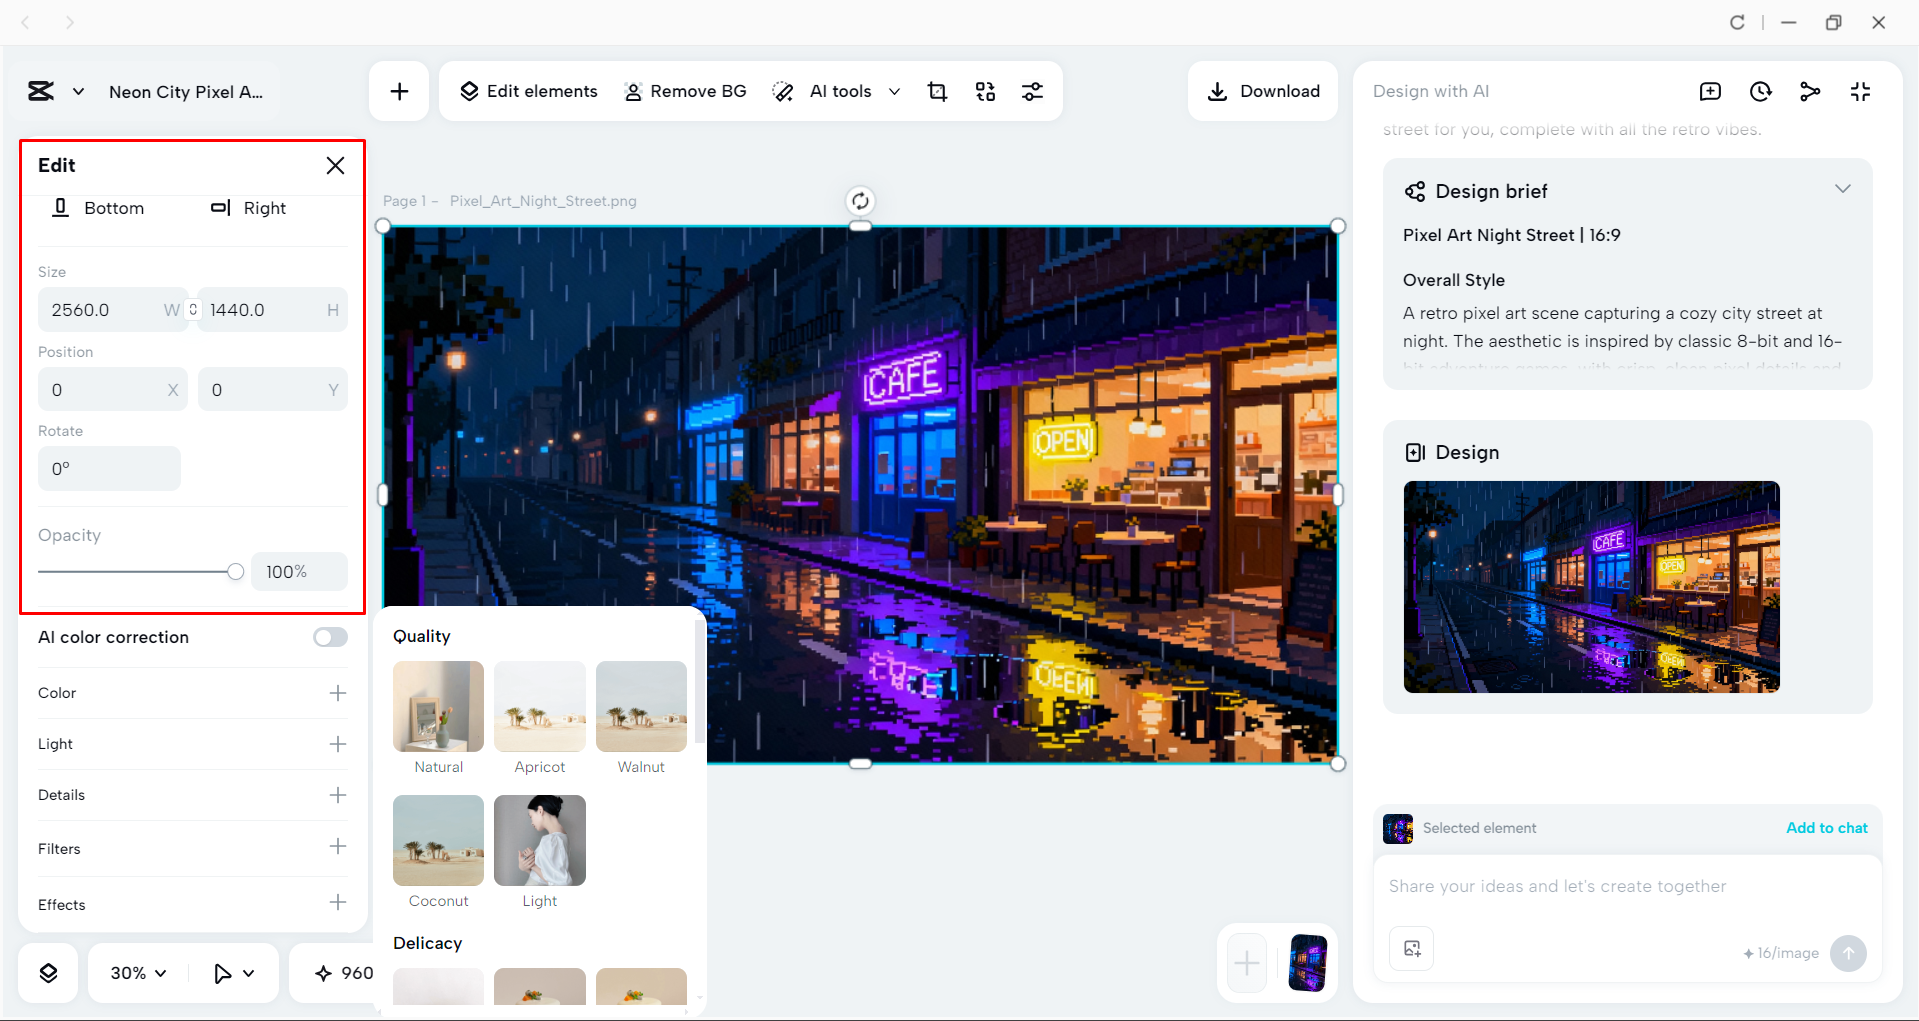Click the Neon City Pixel A... project title
Image resolution: width=1919 pixels, height=1021 pixels.
pyautogui.click(x=186, y=92)
